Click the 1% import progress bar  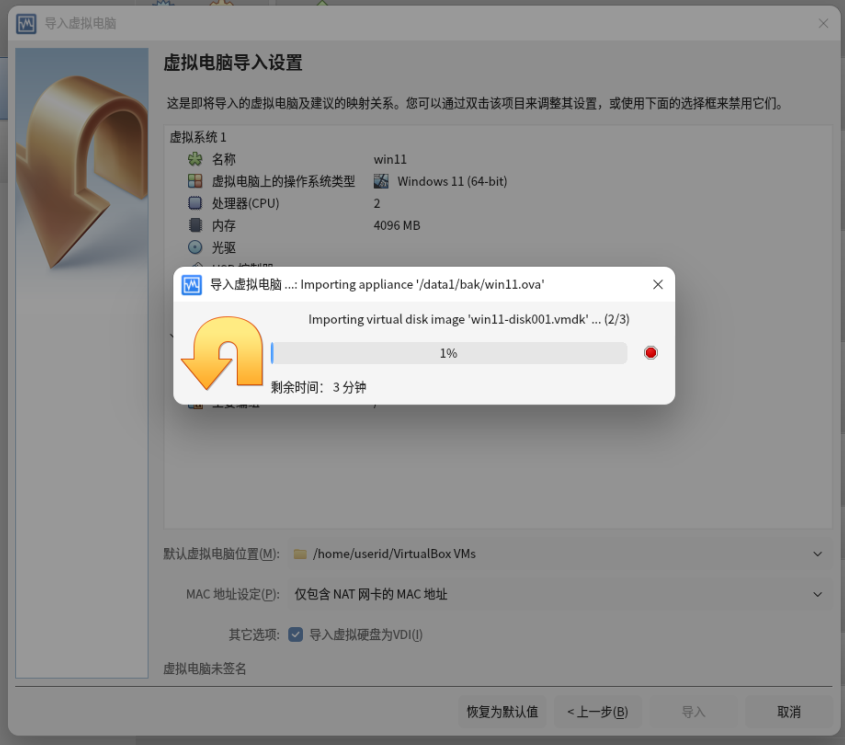[449, 353]
